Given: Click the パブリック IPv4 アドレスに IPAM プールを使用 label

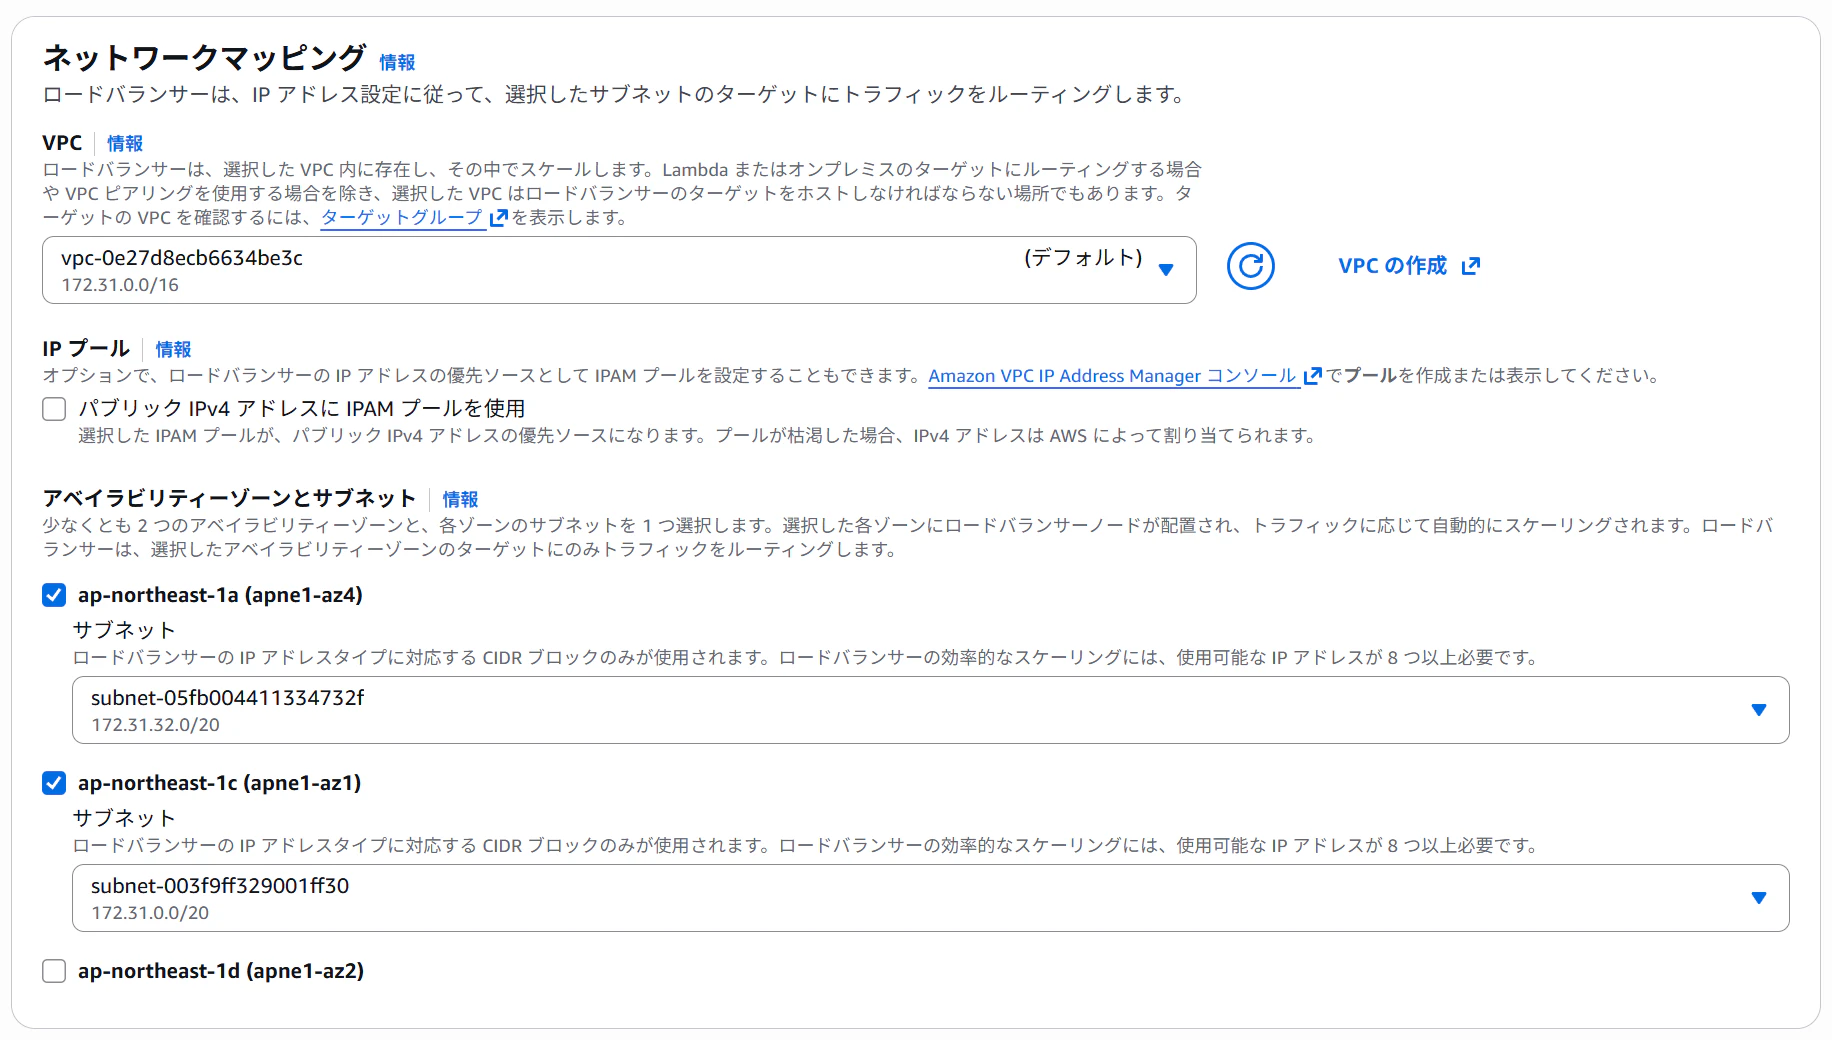Looking at the screenshot, I should click(302, 409).
